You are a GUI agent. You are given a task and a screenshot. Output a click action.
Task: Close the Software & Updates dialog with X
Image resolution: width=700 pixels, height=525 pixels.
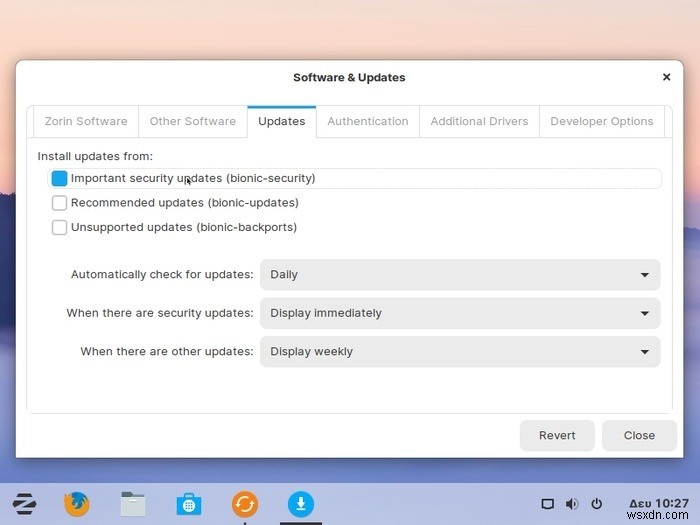pyautogui.click(x=667, y=77)
